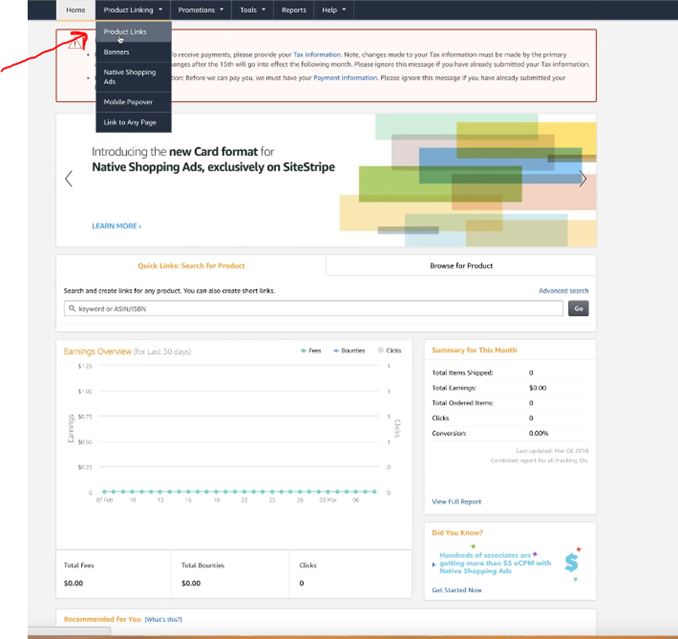Toggle the Clicks series in chart legend
The image size is (678, 639).
[x=389, y=351]
